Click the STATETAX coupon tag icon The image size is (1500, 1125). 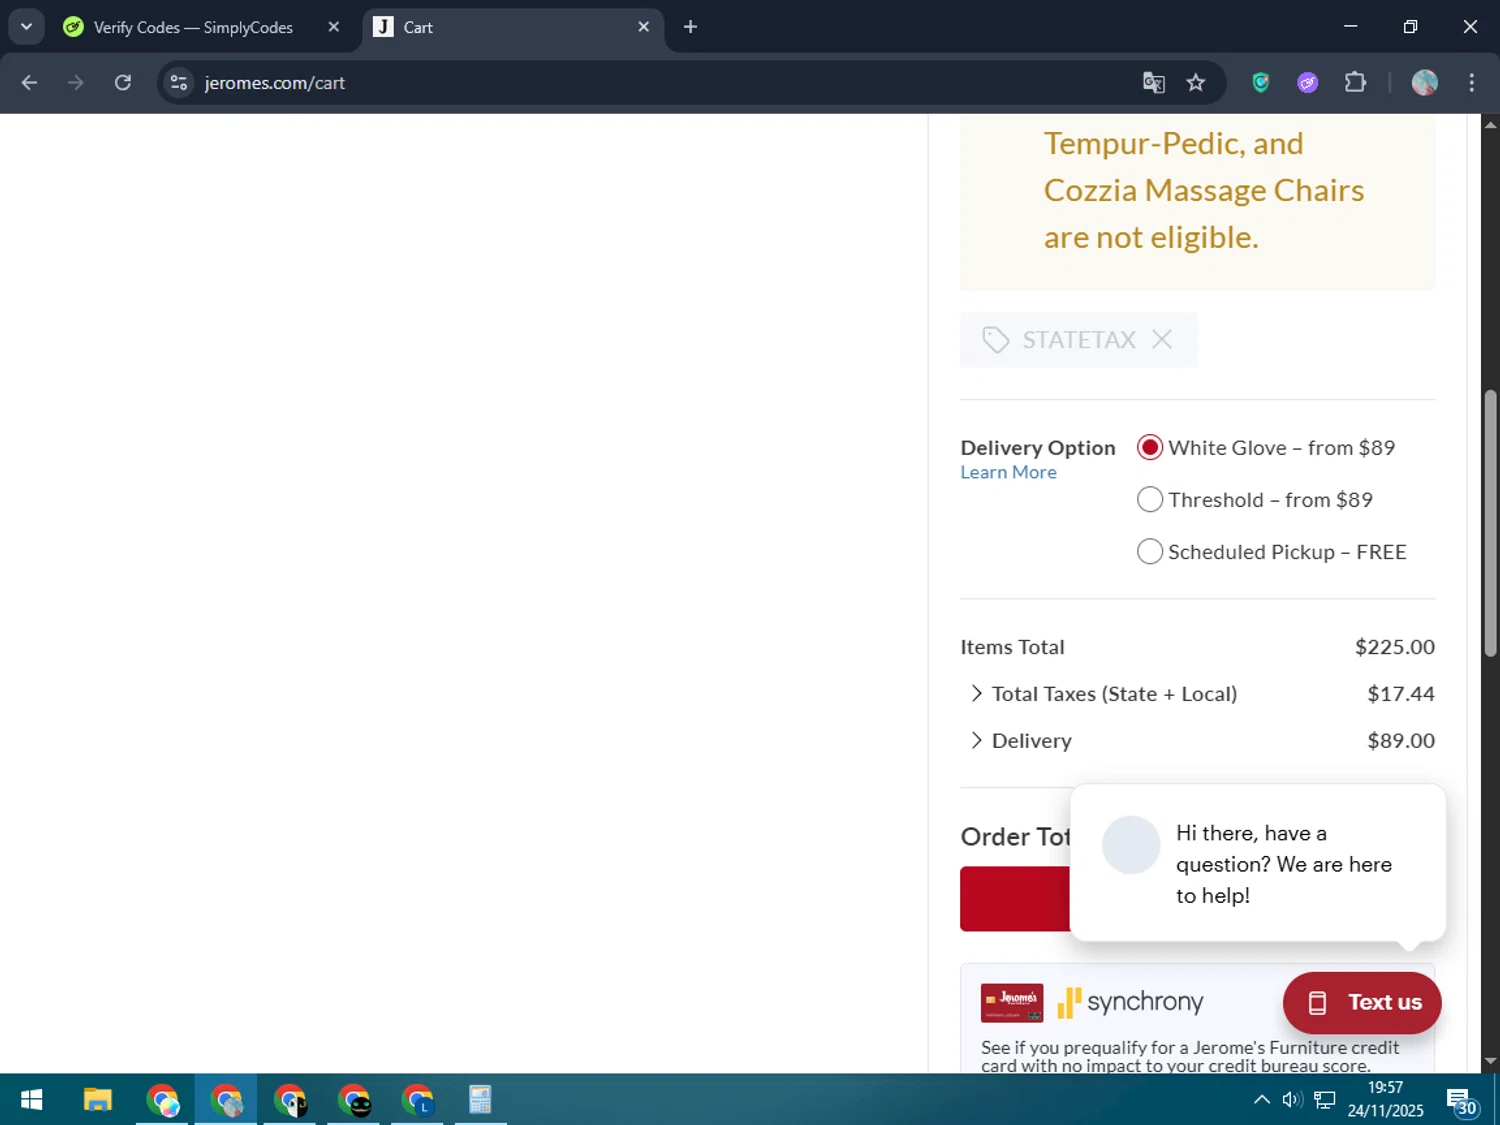click(995, 340)
